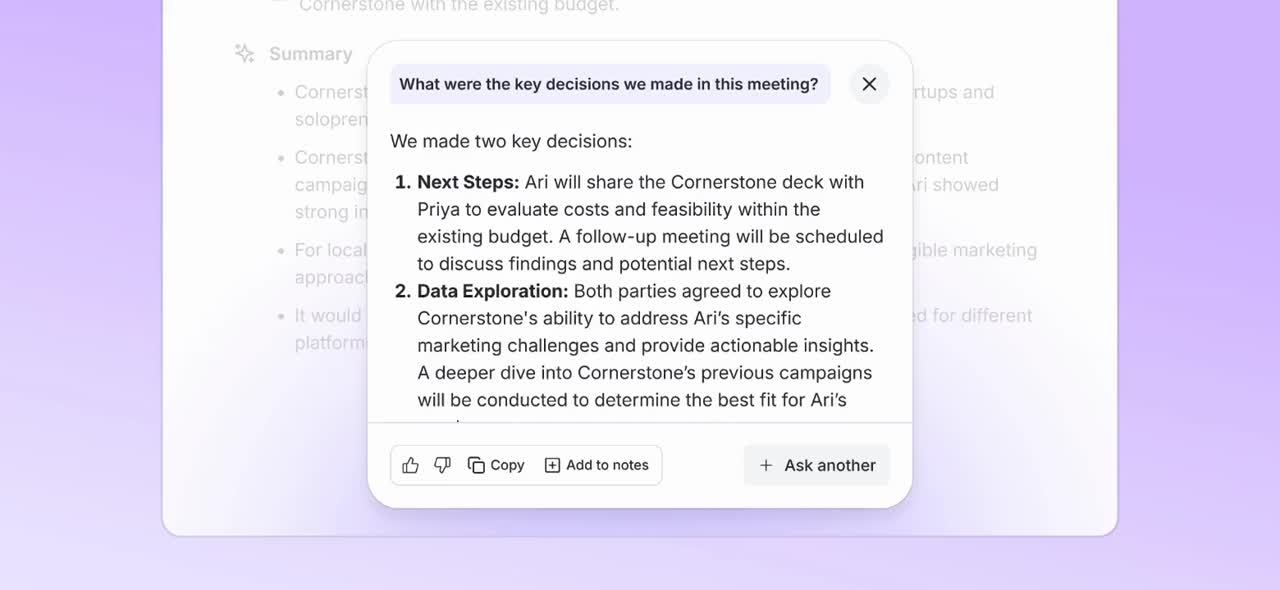The height and width of the screenshot is (590, 1280).
Task: Give the answer a thumbs up
Action: point(410,465)
